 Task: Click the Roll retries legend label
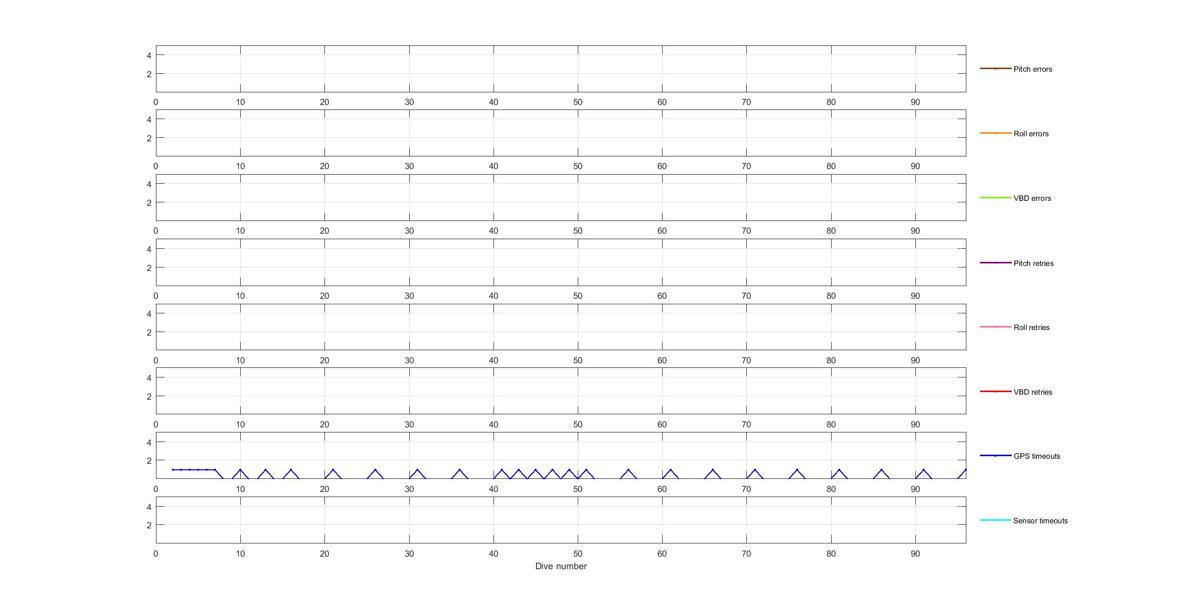tap(1031, 327)
